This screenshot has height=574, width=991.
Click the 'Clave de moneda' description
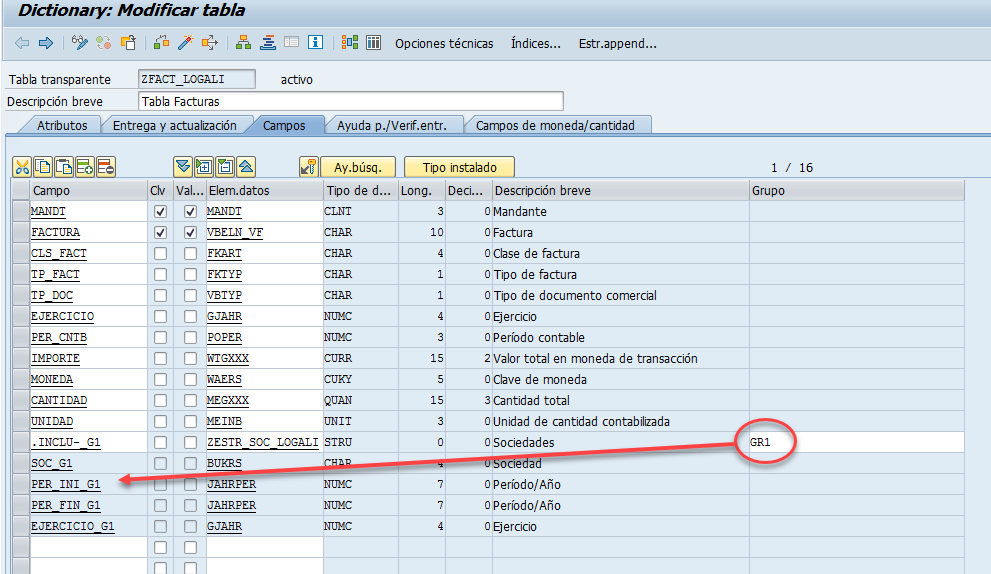[540, 379]
